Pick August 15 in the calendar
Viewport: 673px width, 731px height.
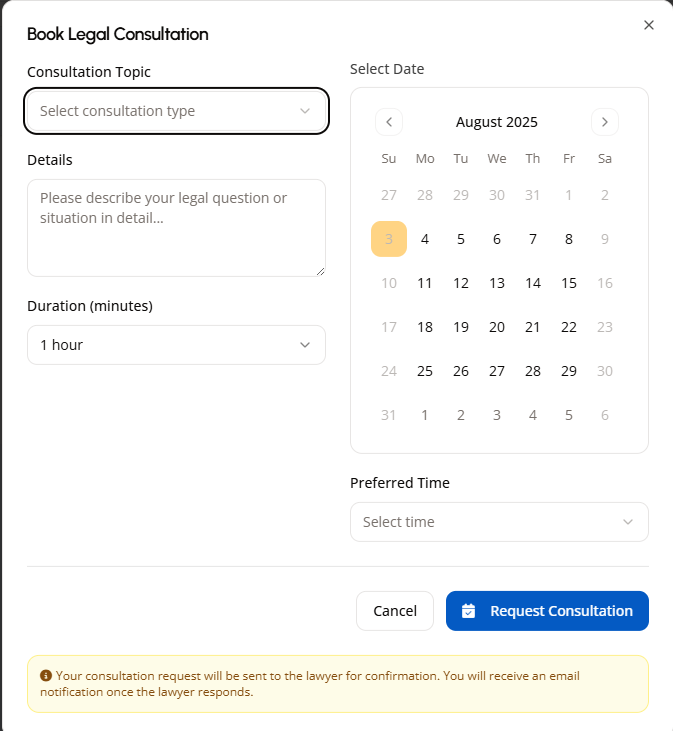(x=569, y=283)
